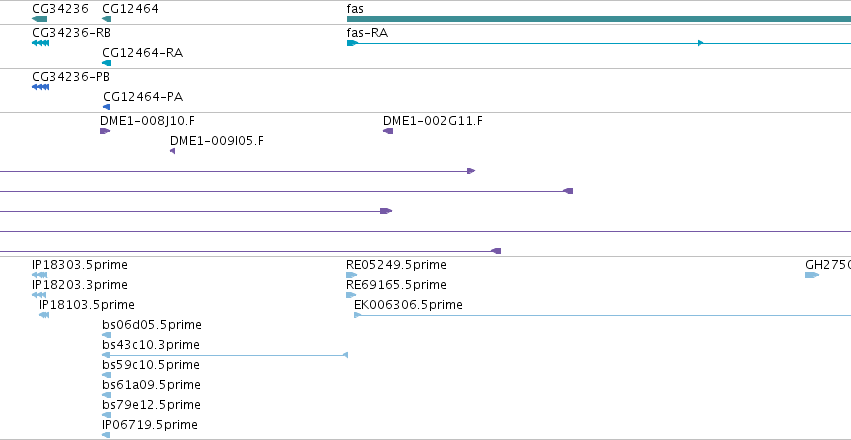
Task: Click the RE05249.5prime EST feature
Action: [x=351, y=275]
